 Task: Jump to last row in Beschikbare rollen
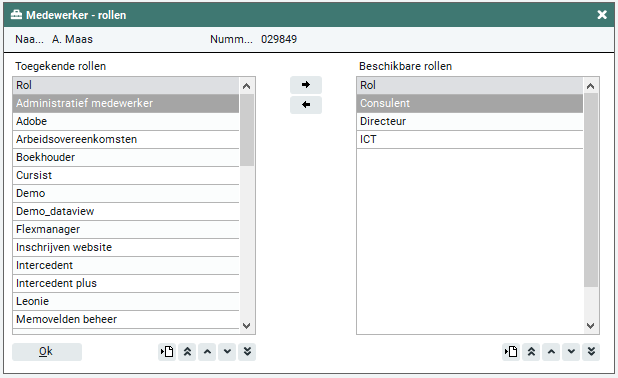pos(591,352)
